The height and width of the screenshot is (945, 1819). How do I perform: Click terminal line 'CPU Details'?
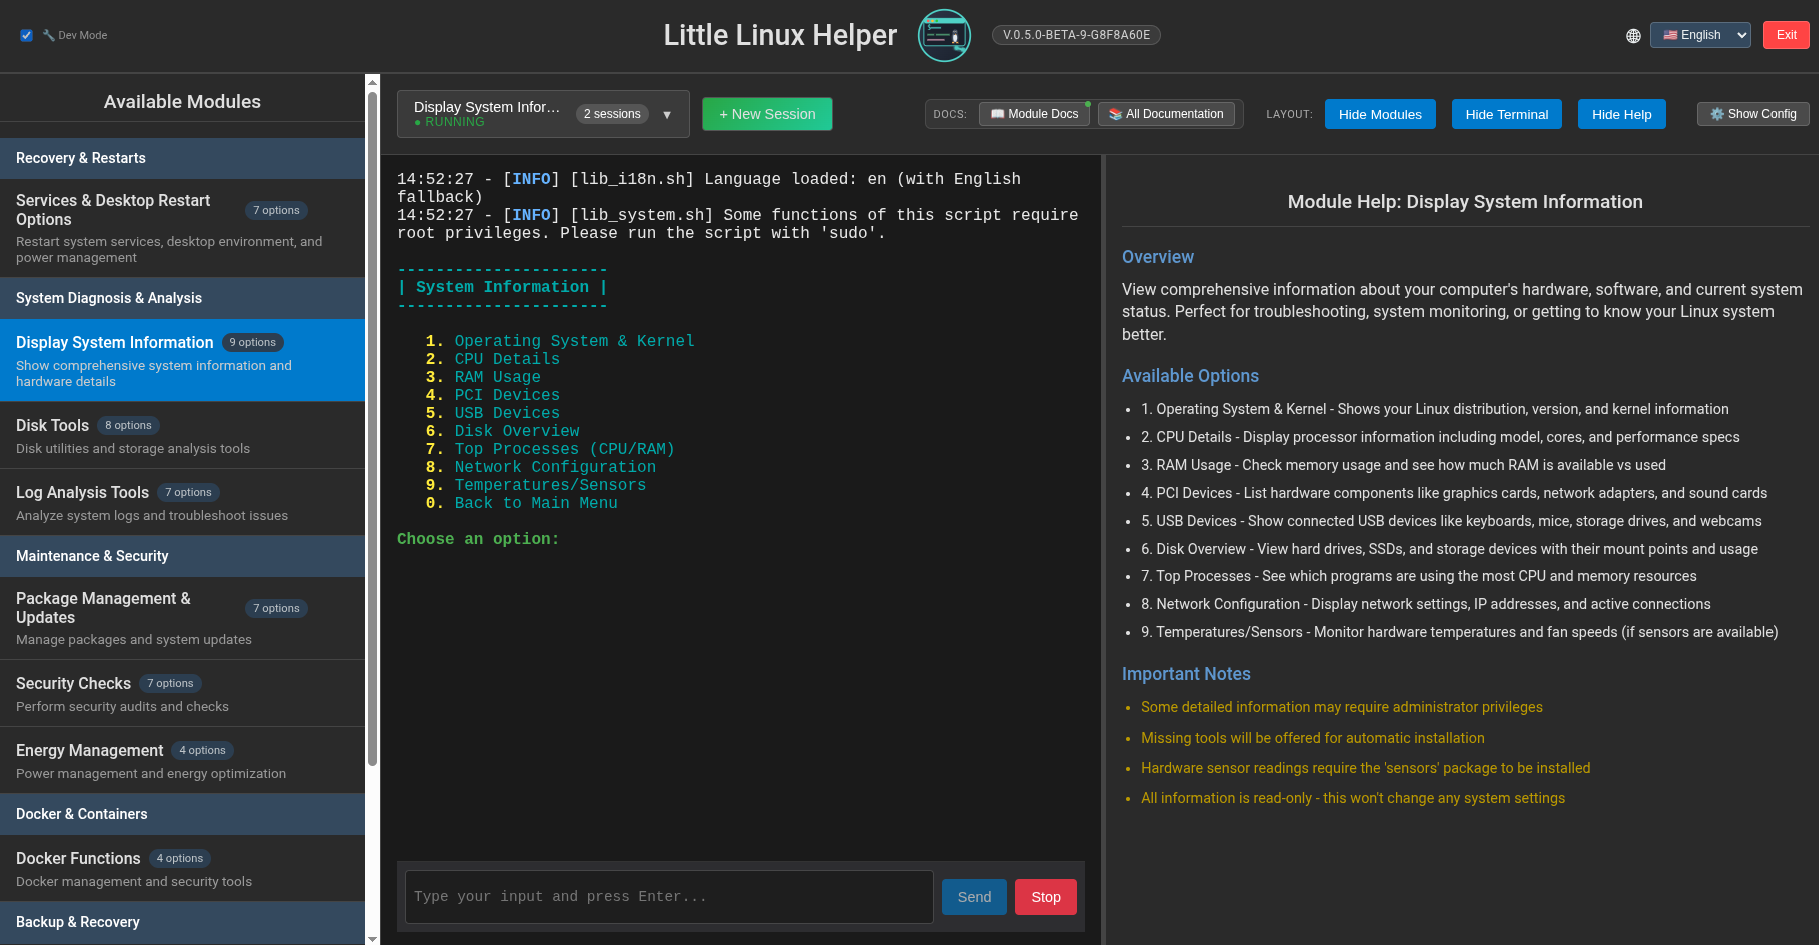tap(507, 359)
